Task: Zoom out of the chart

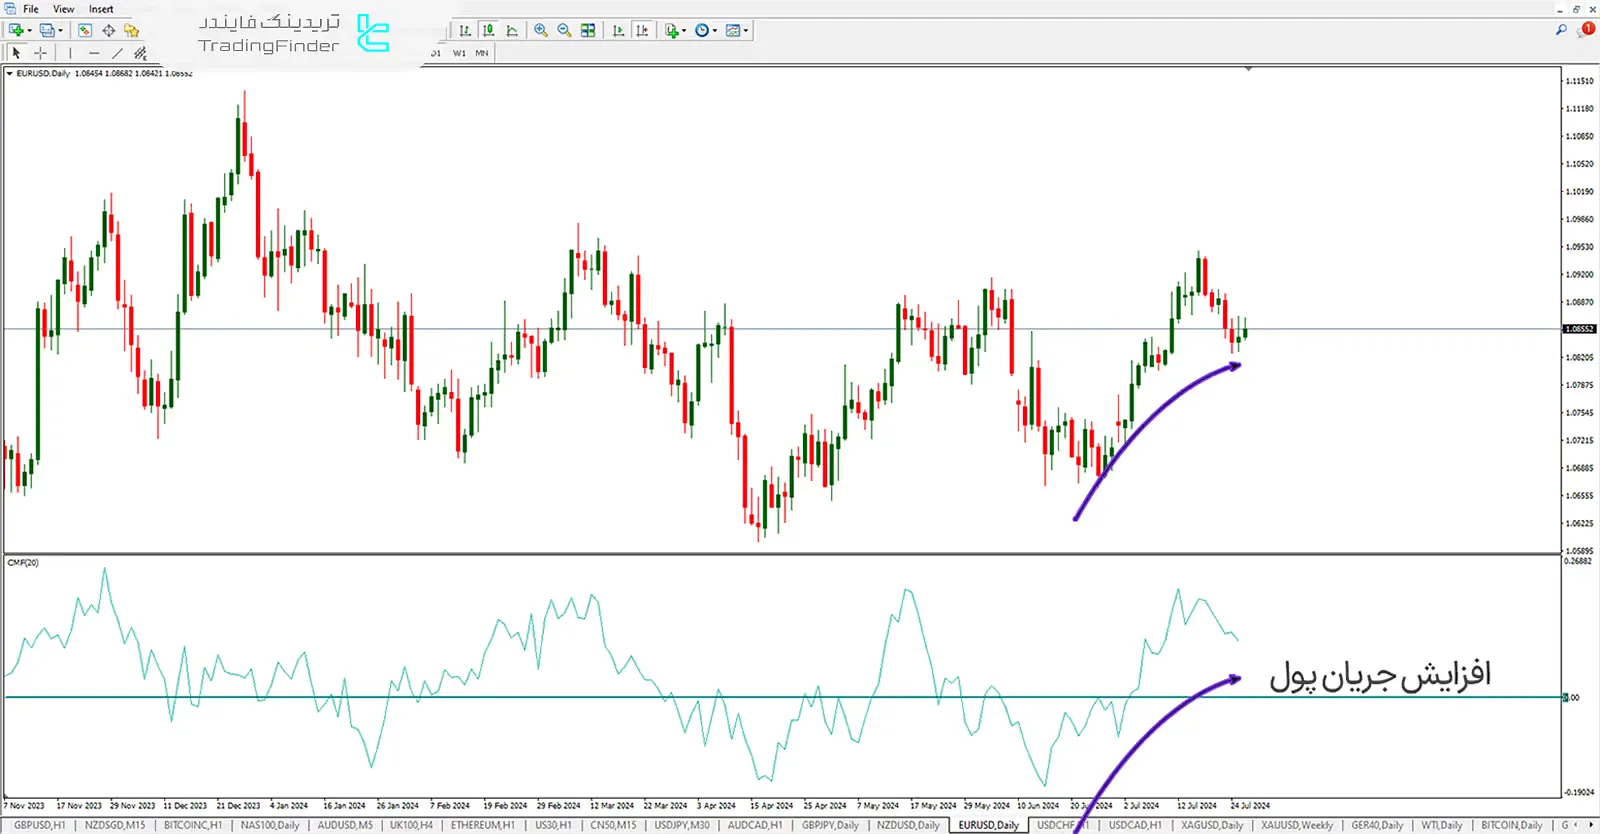Action: pyautogui.click(x=564, y=31)
